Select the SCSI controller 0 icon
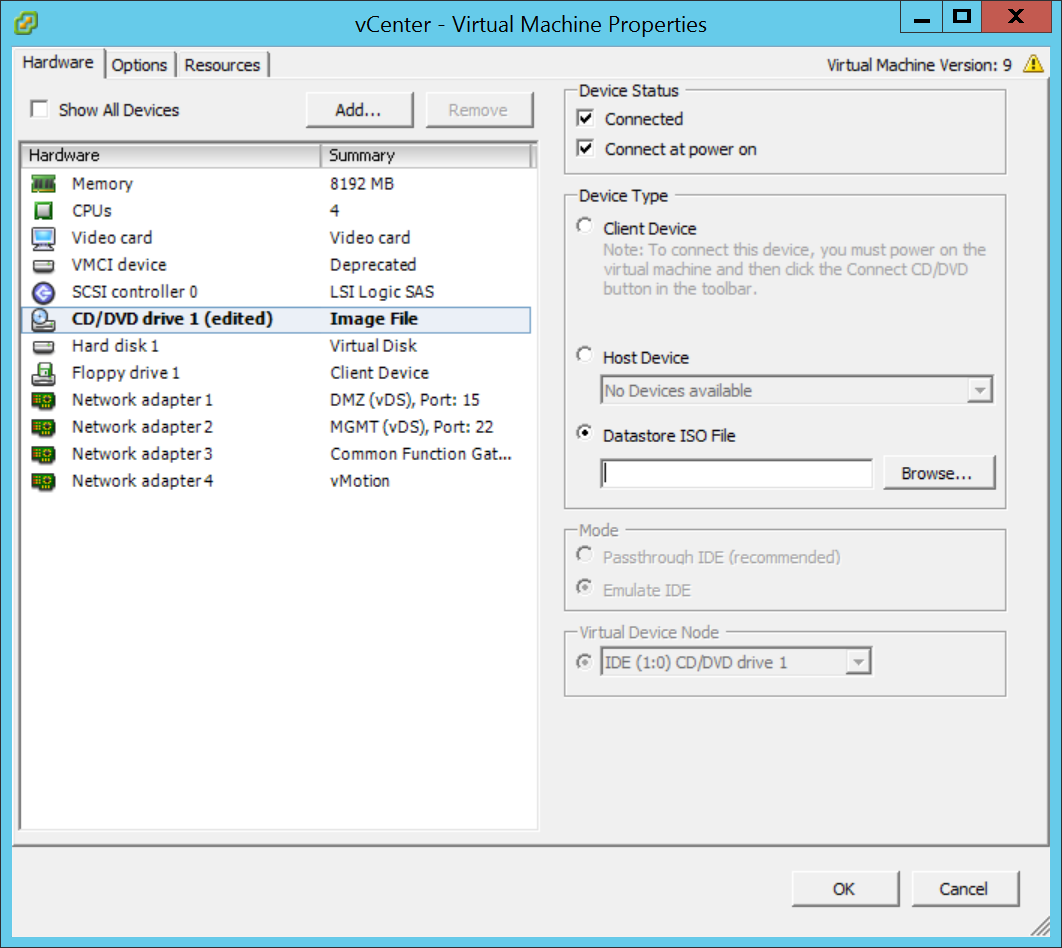1062x948 pixels. click(x=43, y=292)
